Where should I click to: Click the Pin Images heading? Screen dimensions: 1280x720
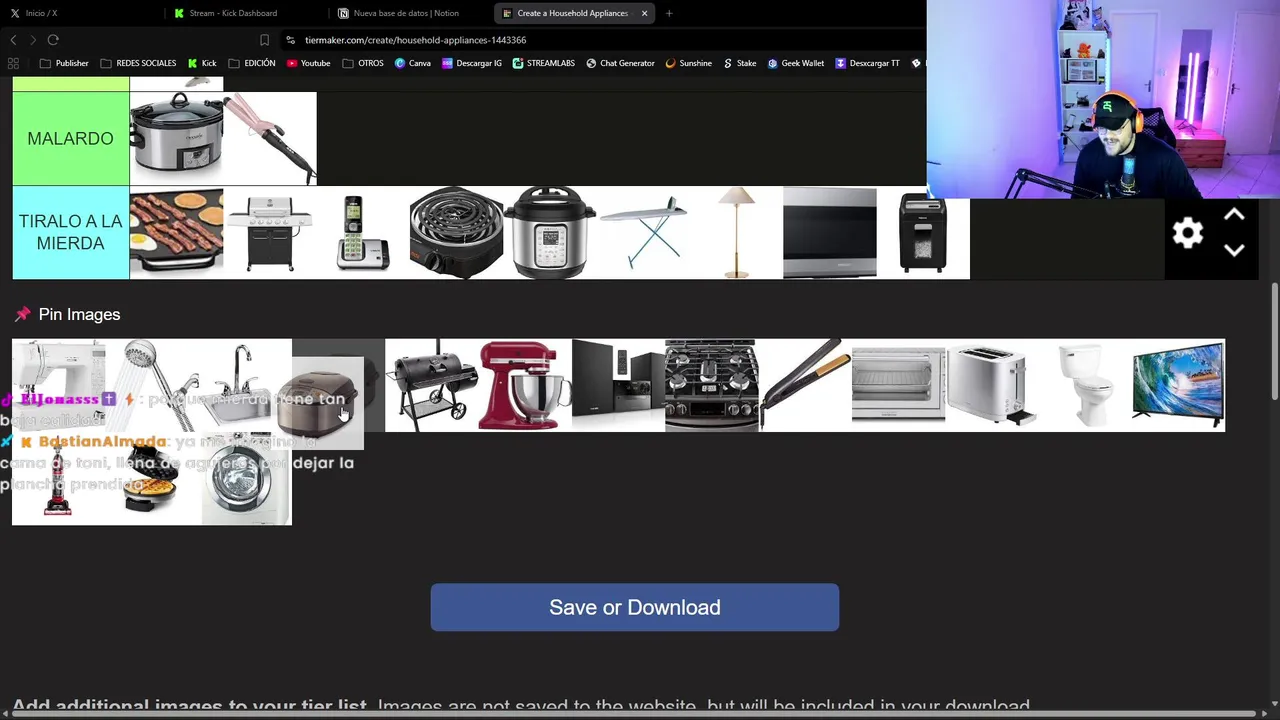tap(79, 314)
